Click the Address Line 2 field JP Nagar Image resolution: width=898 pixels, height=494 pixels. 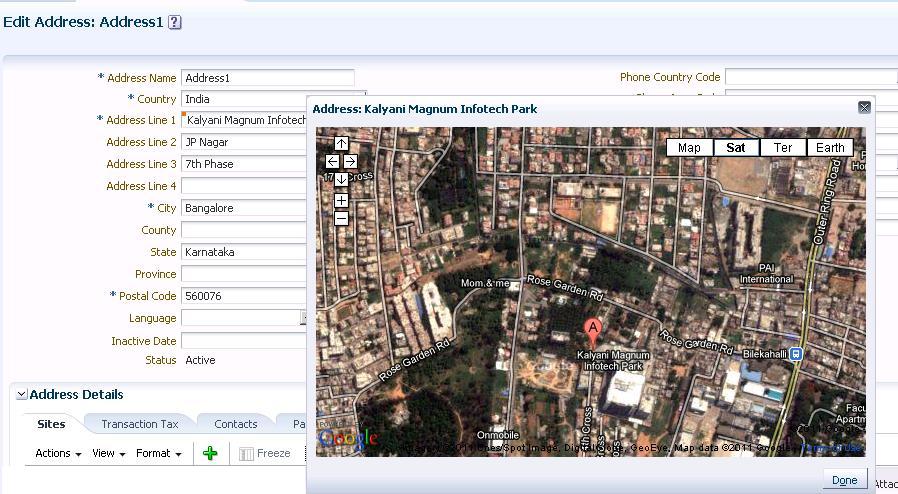244,142
